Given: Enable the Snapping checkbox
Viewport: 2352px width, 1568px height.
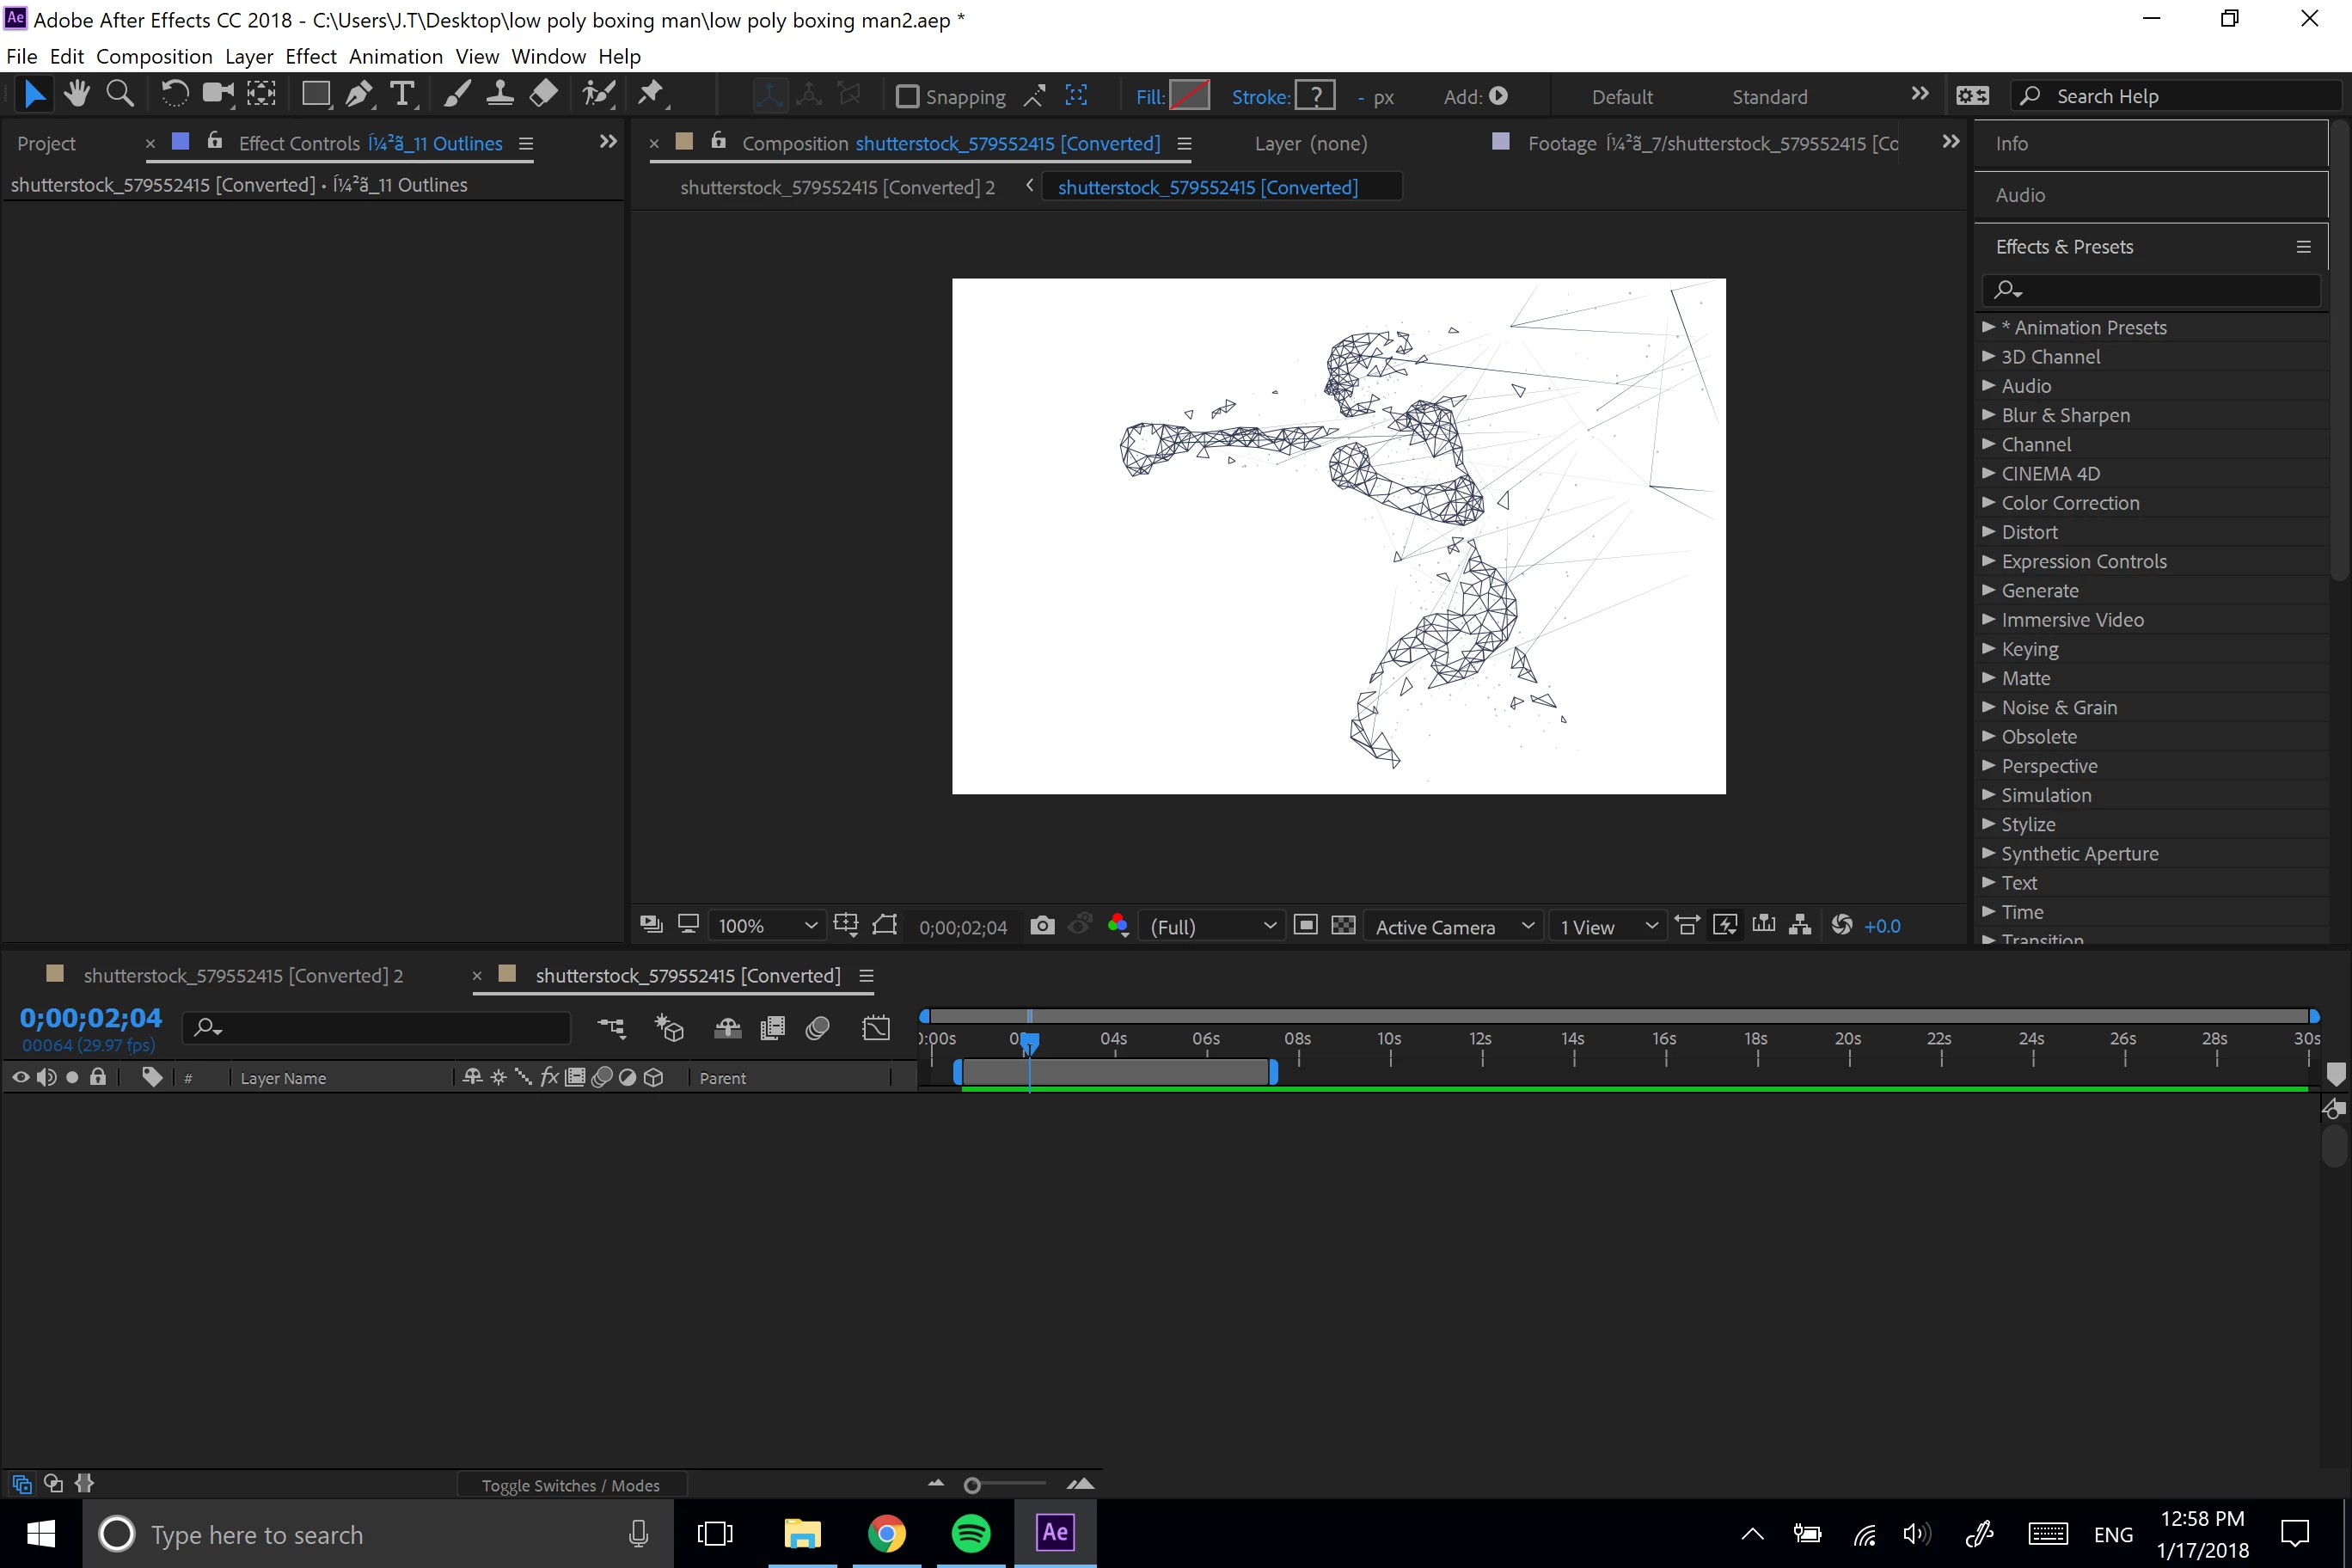Looking at the screenshot, I should (907, 97).
